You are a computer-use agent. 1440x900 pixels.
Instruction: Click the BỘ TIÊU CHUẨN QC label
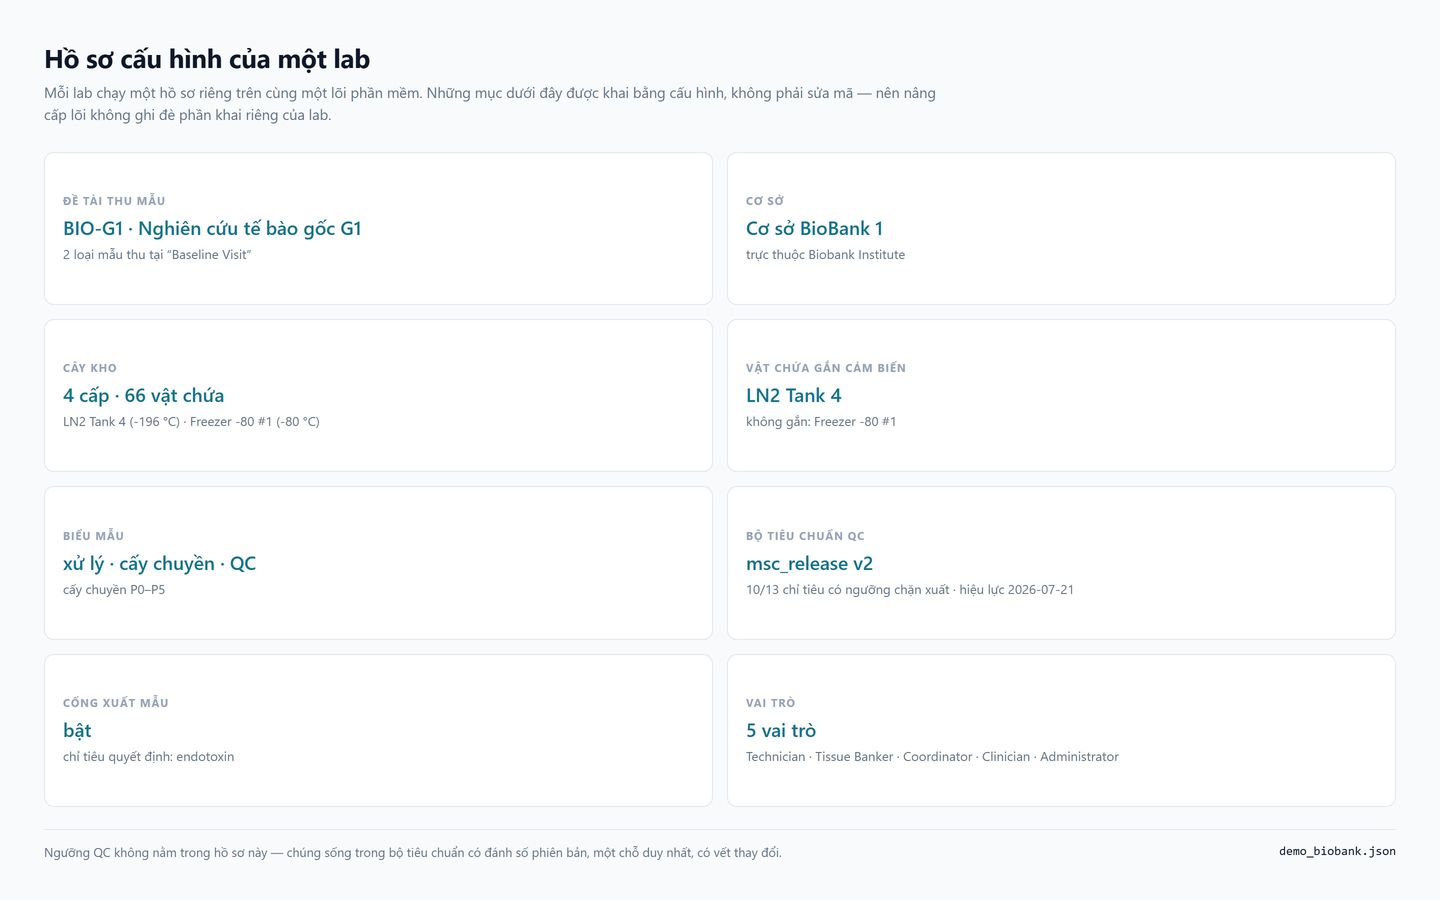pyautogui.click(x=805, y=536)
